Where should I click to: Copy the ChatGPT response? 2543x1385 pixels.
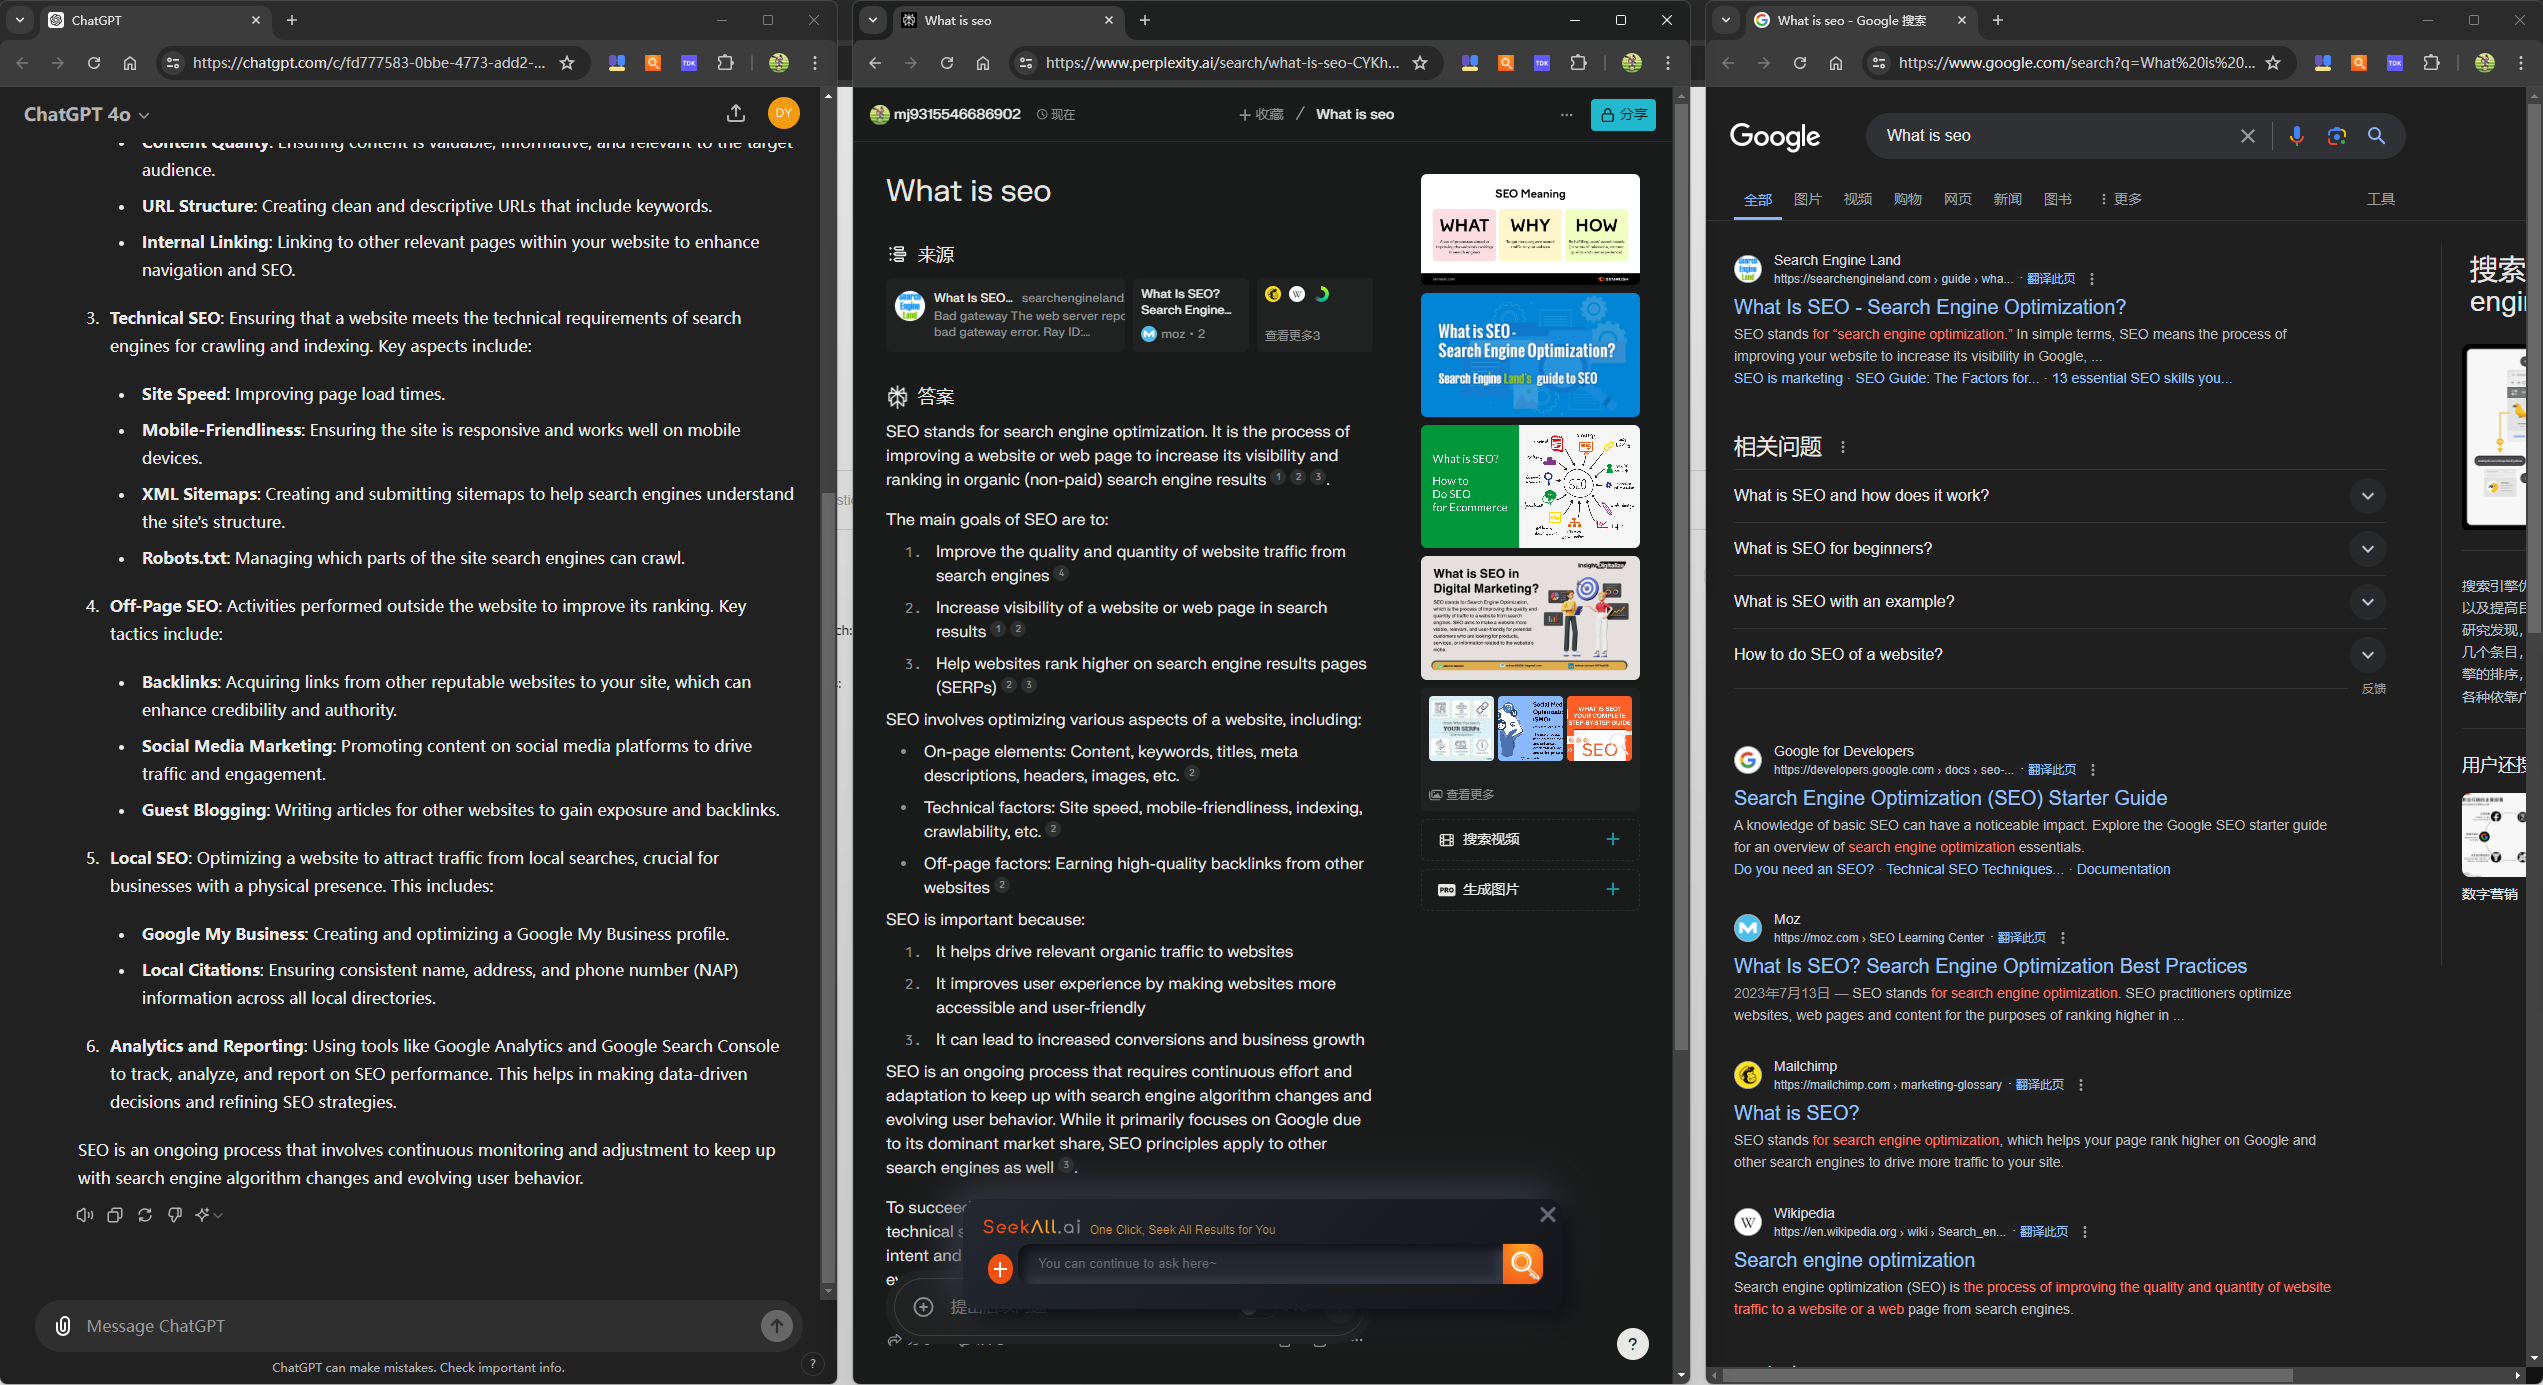click(x=115, y=1215)
